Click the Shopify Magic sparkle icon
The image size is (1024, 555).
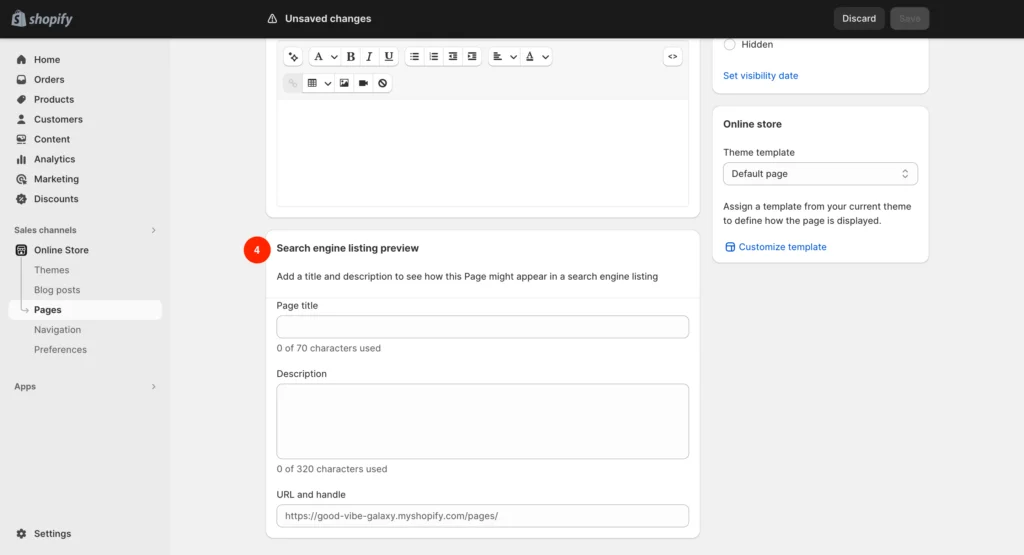point(293,57)
